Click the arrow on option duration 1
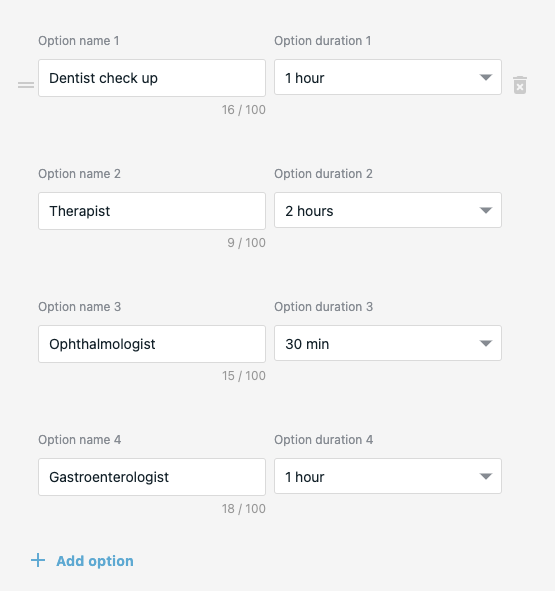The height and width of the screenshot is (591, 555). coord(486,77)
